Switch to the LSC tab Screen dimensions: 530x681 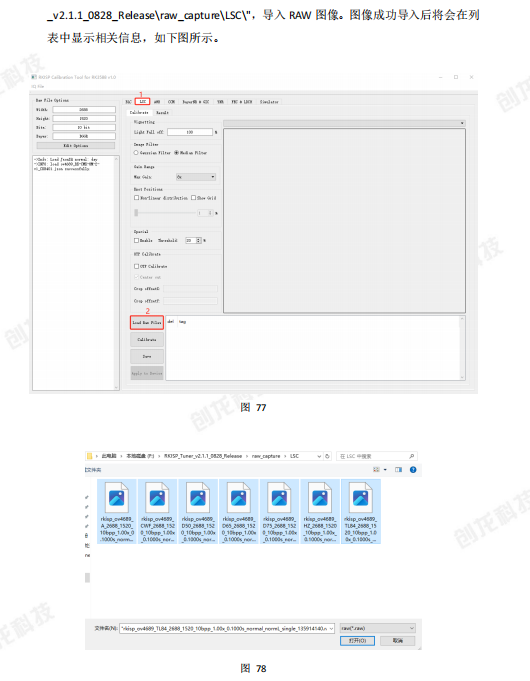(142, 102)
